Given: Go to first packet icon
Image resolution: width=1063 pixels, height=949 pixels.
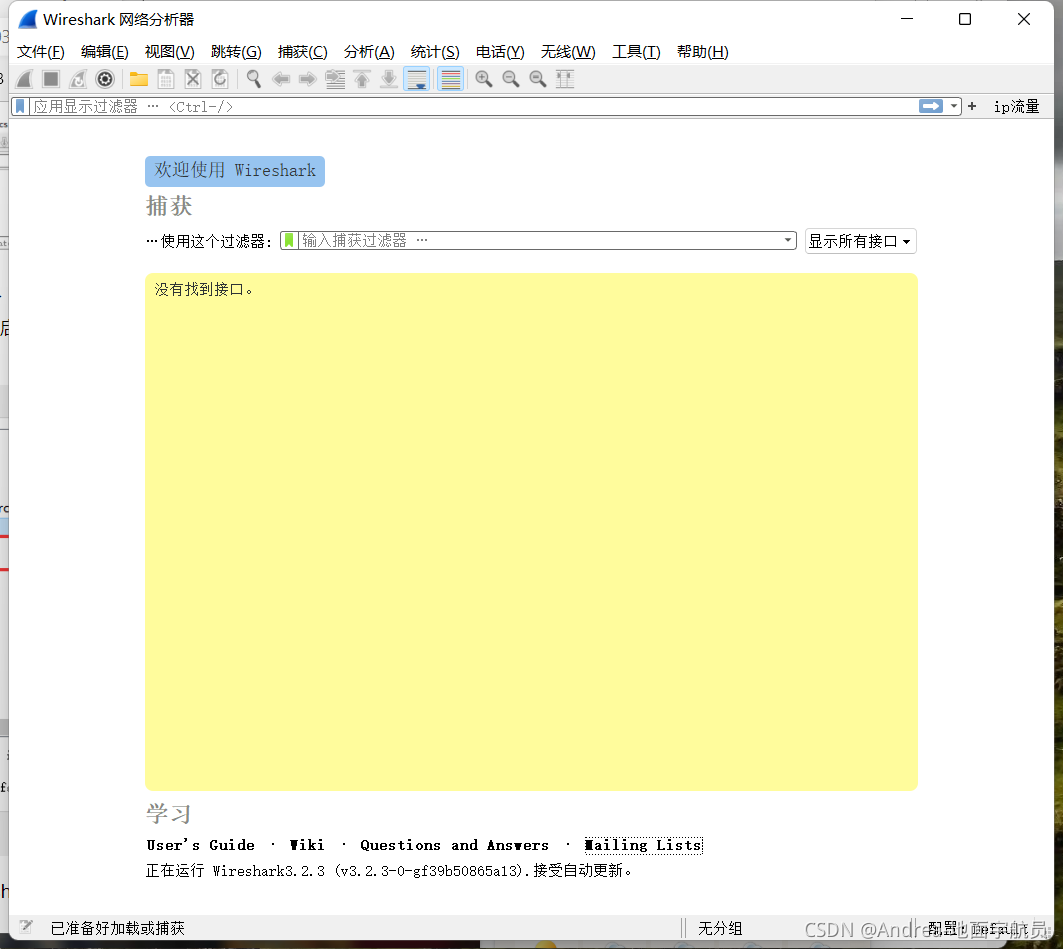Looking at the screenshot, I should [362, 79].
